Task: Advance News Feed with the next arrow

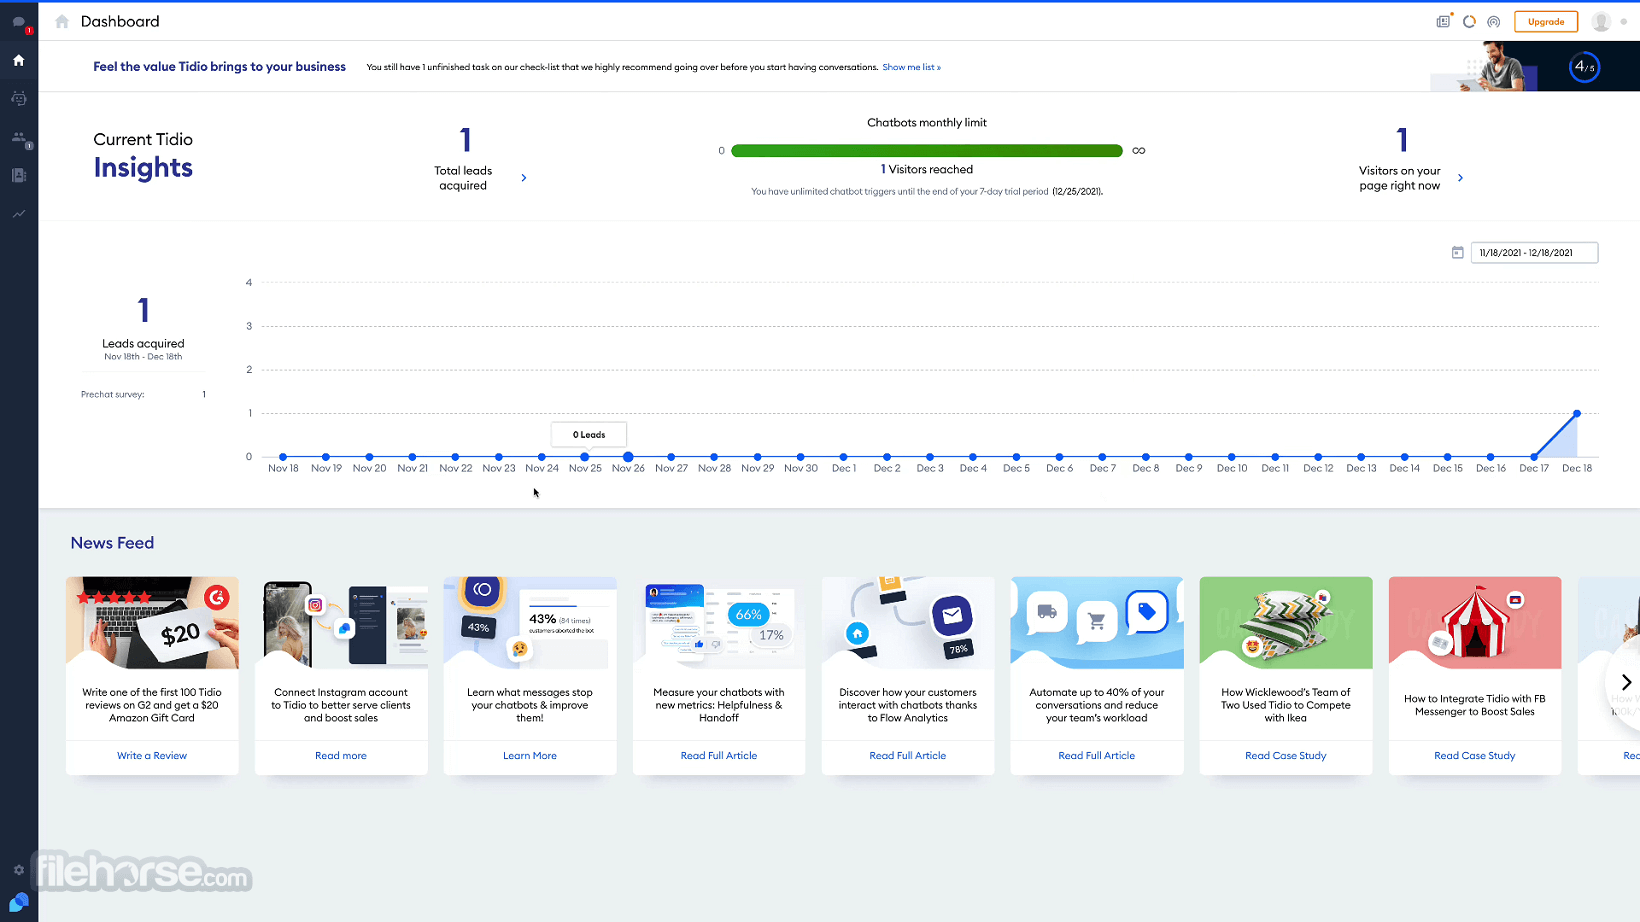Action: pyautogui.click(x=1626, y=682)
